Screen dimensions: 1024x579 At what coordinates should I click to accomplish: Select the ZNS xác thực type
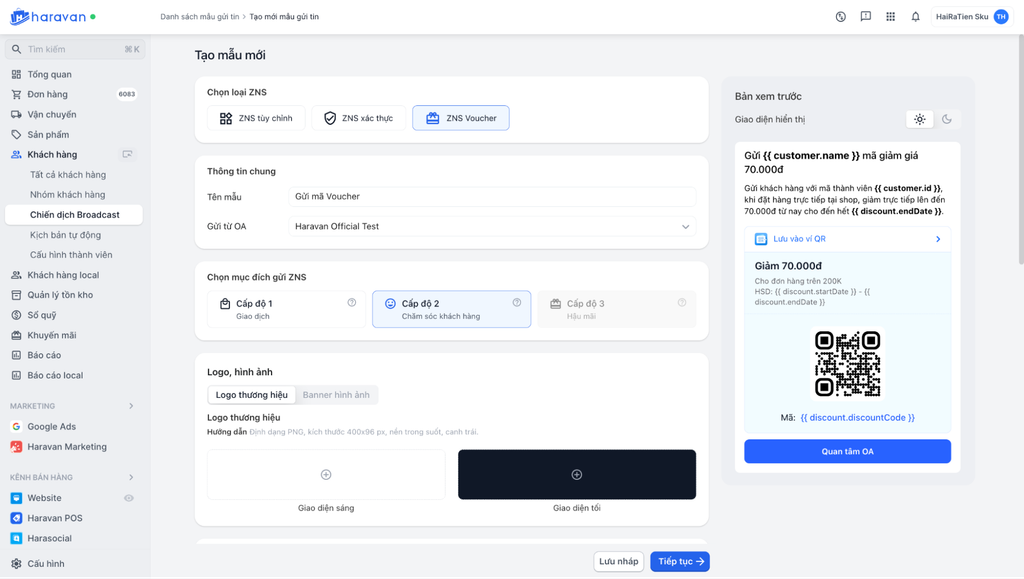[358, 118]
